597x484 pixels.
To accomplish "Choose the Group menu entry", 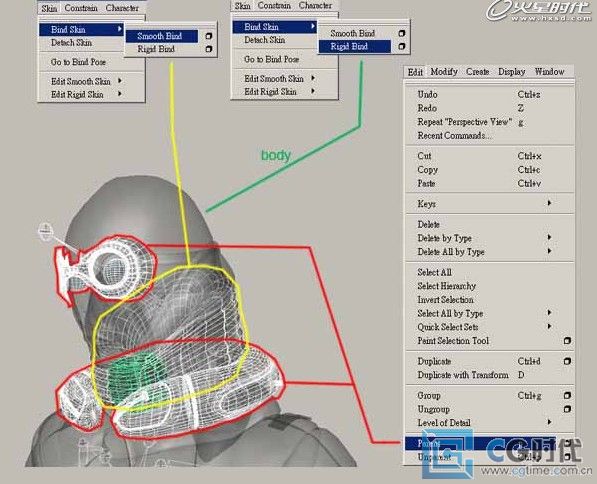I will click(x=429, y=396).
